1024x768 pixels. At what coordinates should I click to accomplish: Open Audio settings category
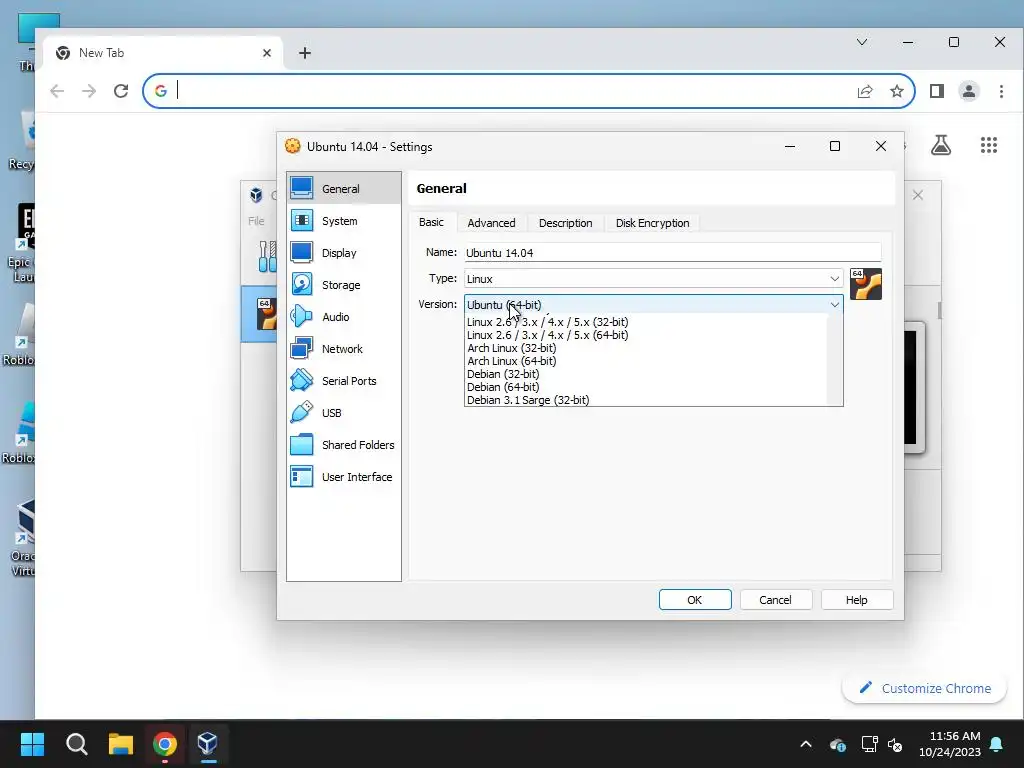pyautogui.click(x=344, y=317)
